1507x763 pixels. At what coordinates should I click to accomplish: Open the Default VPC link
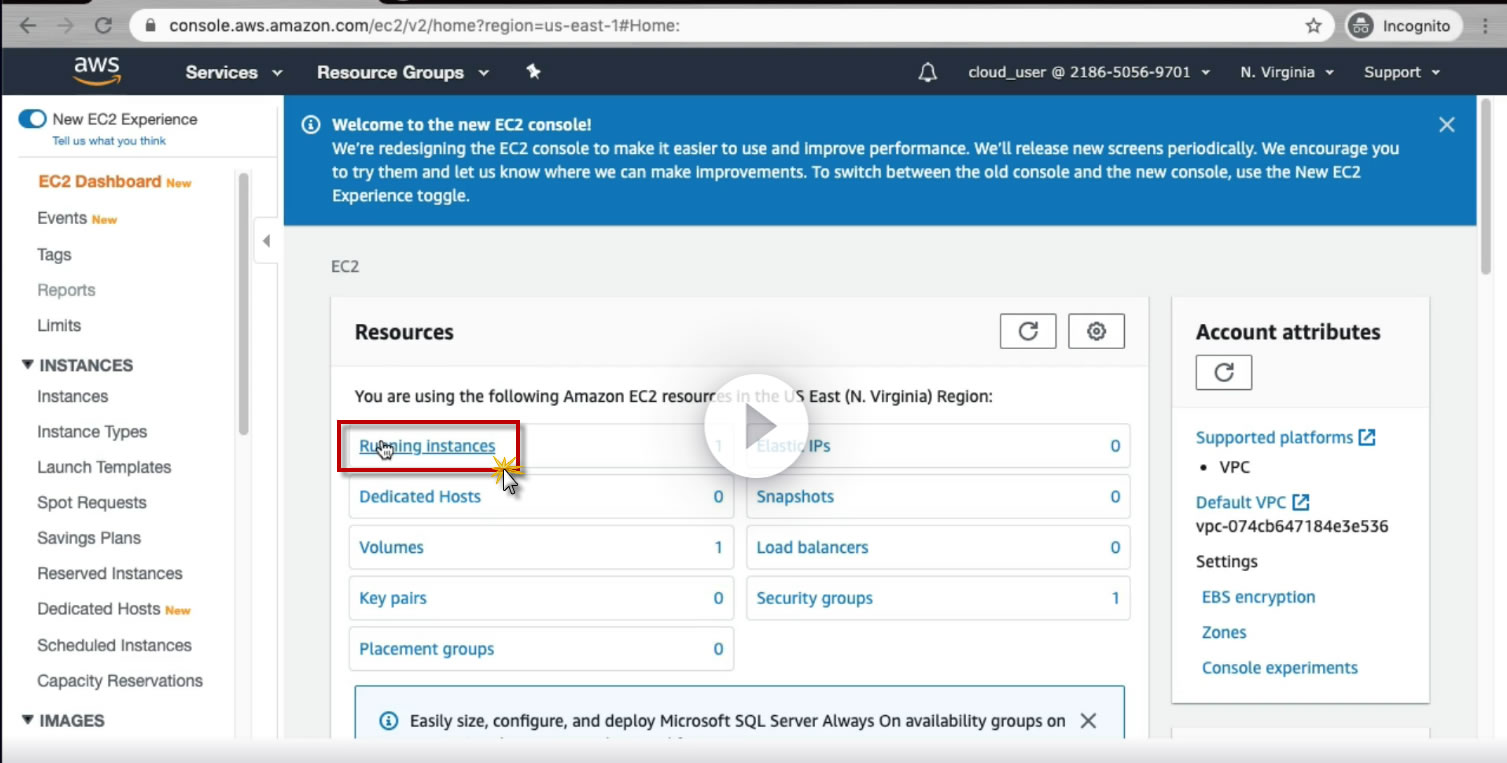pos(1252,502)
